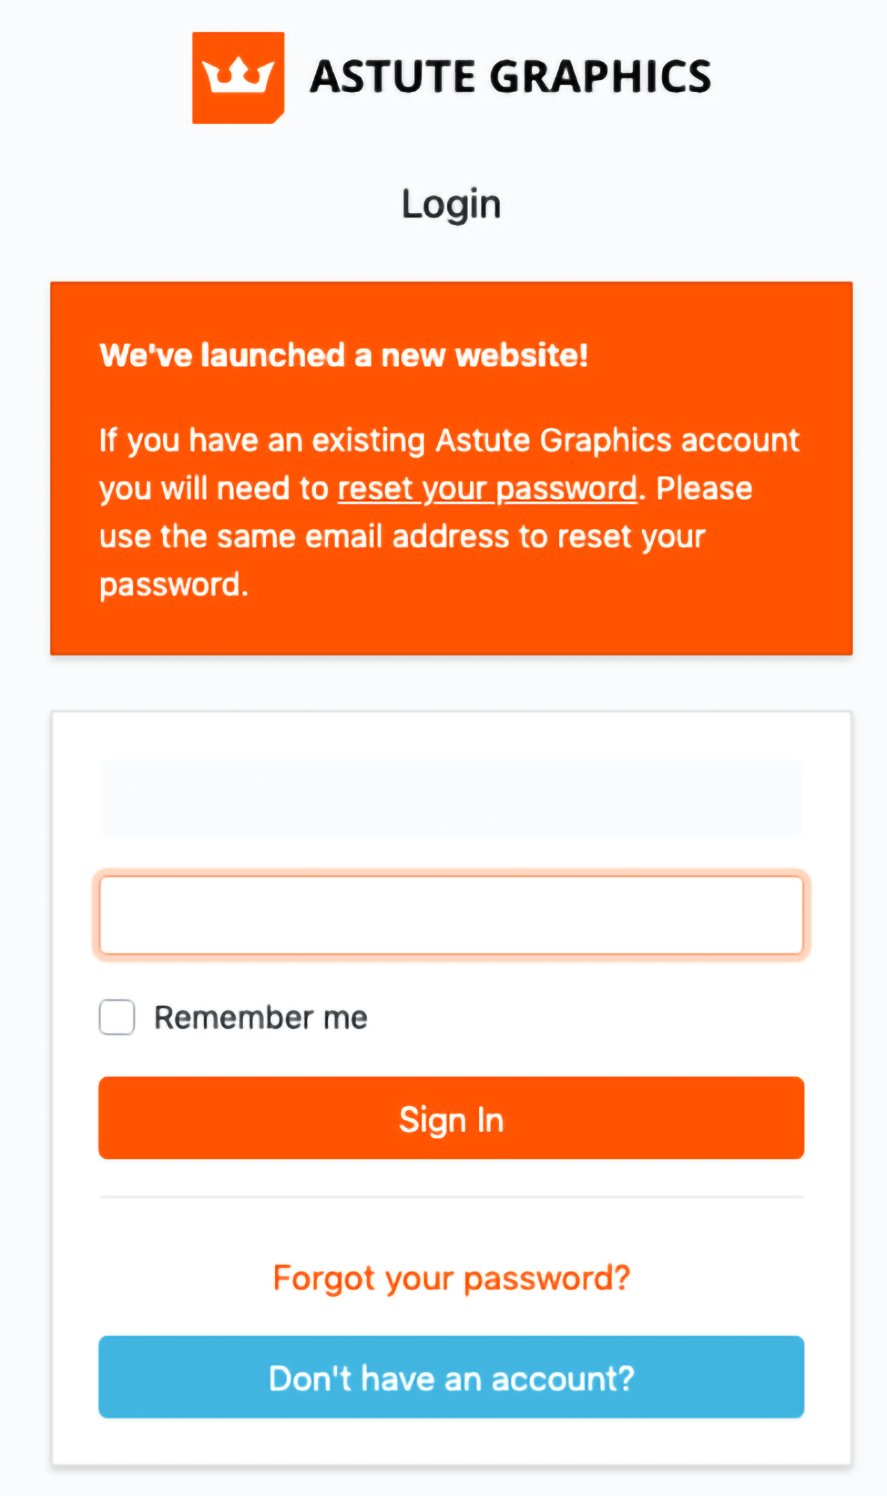The height and width of the screenshot is (1496, 887).
Task: Click the orange crown logo icon
Action: (x=238, y=77)
